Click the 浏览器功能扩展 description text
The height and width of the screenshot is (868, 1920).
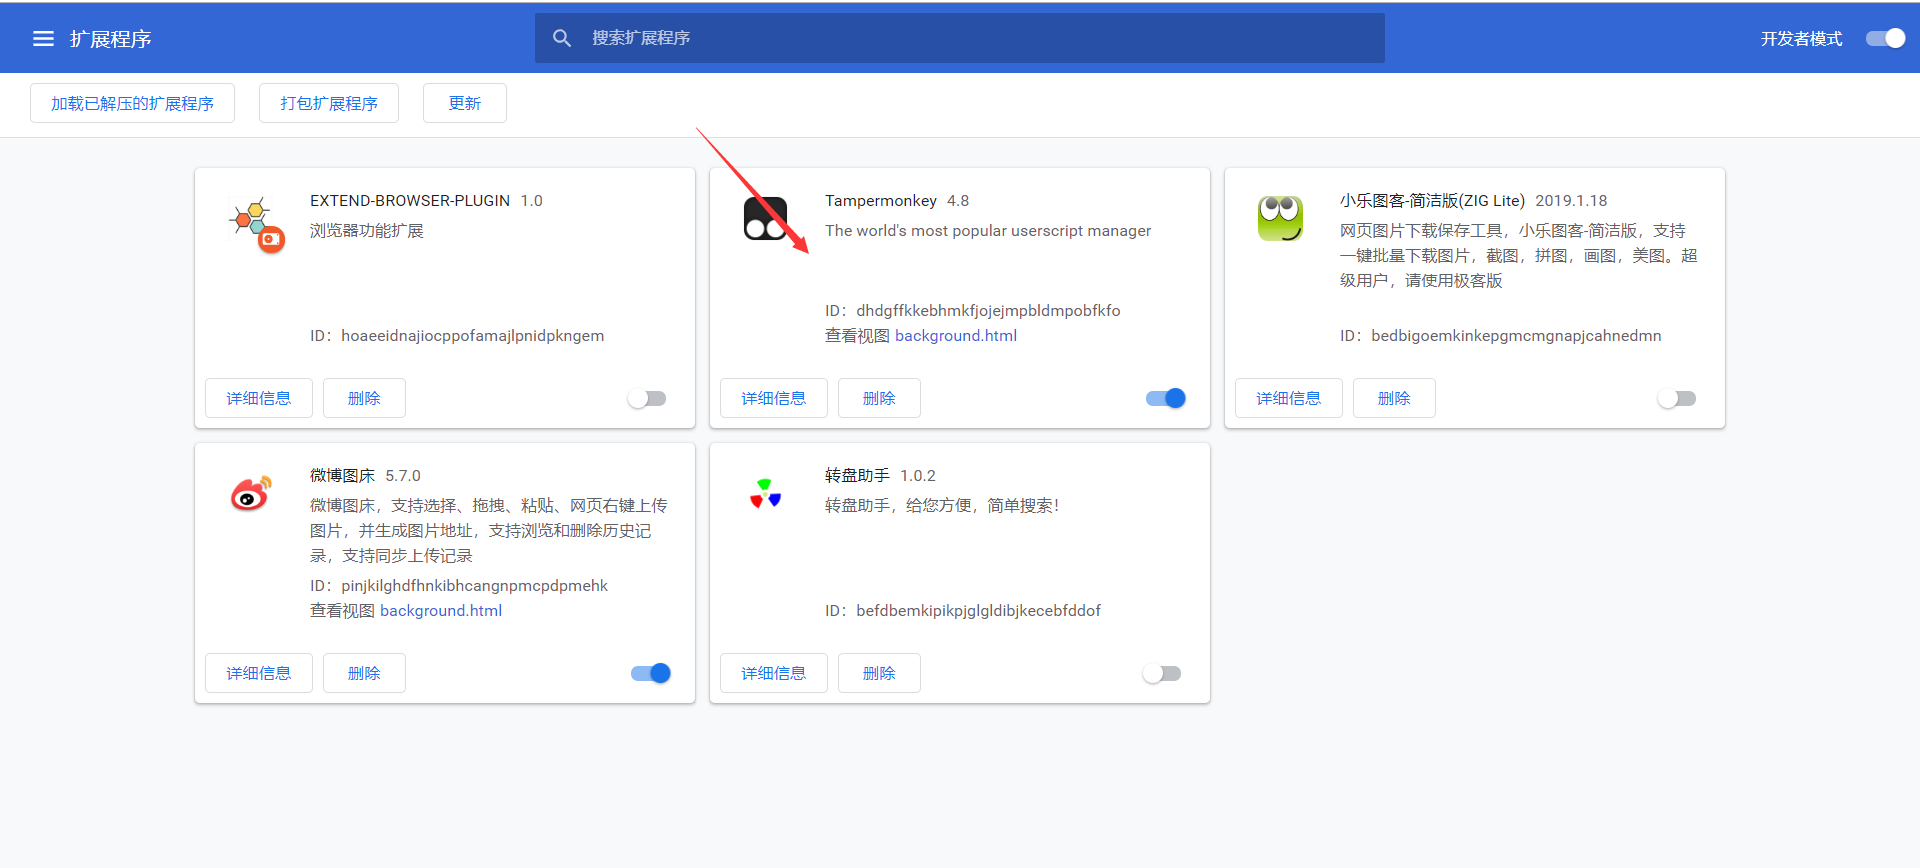[x=367, y=231]
